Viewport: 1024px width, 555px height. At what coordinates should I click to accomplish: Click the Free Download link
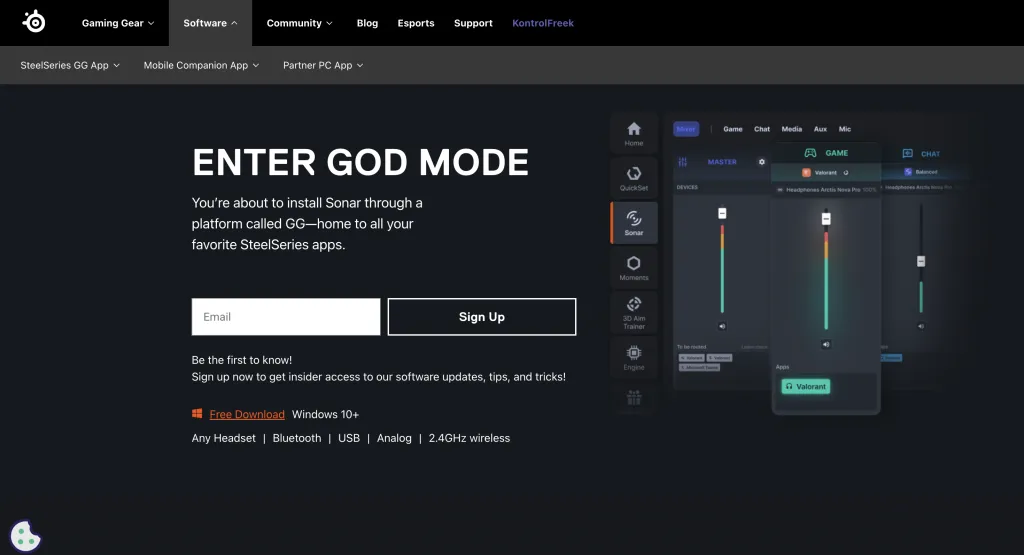(x=247, y=414)
